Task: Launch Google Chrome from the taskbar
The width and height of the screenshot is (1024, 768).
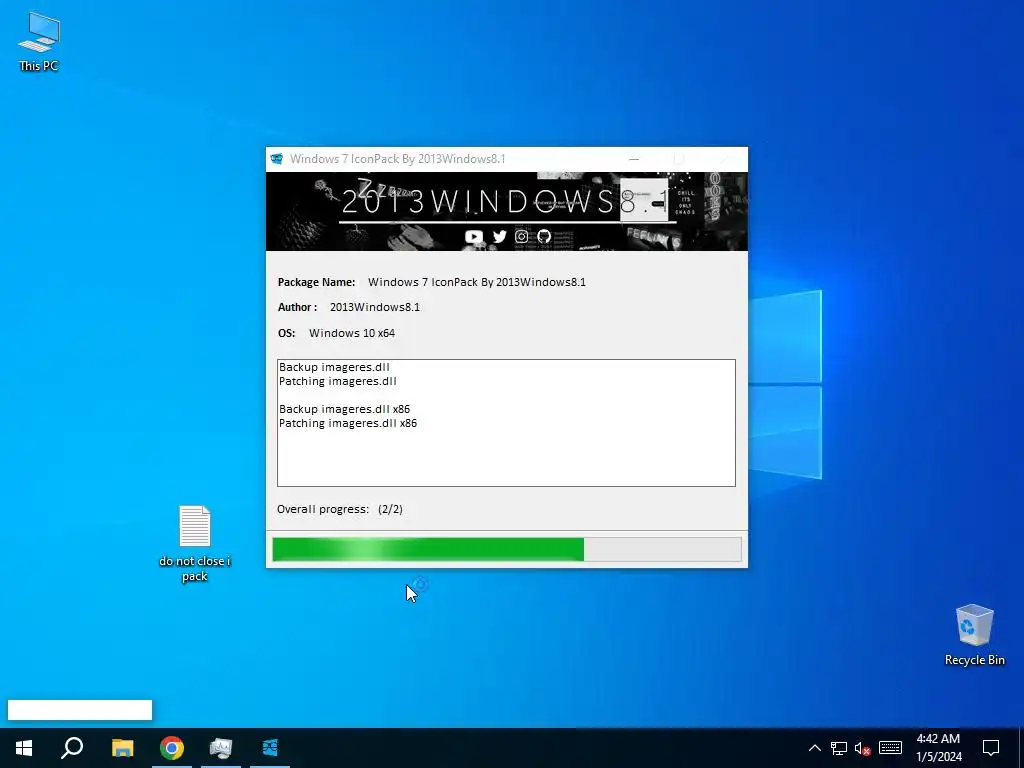Action: tap(172, 748)
